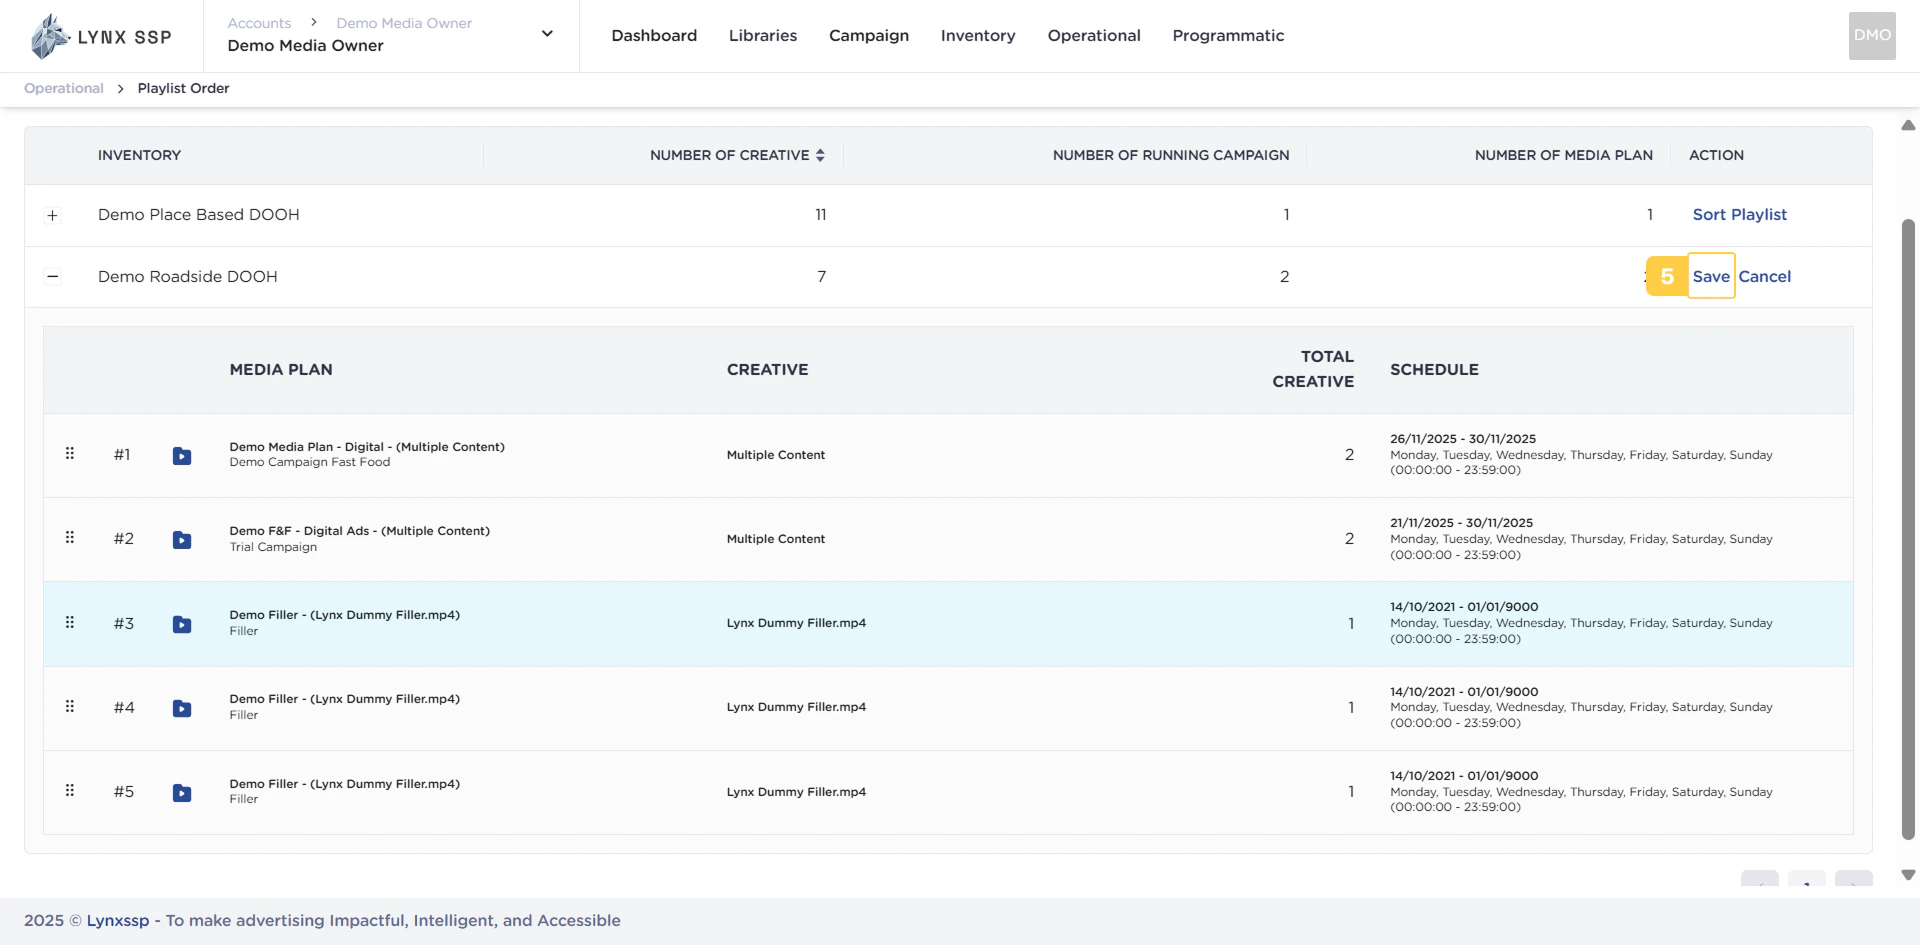Open the Demo Media Owner account dropdown
Viewport: 1920px width, 948px height.
pyautogui.click(x=547, y=34)
